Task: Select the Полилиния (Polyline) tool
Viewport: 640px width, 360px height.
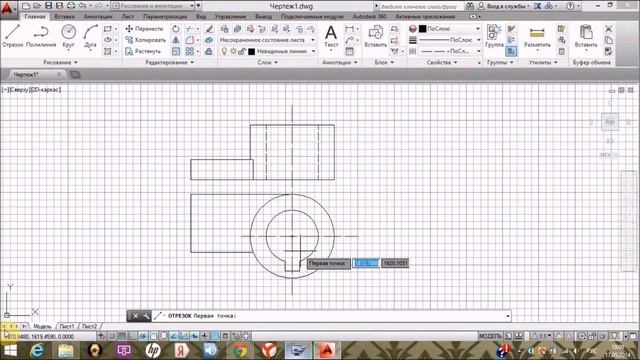Action: 41,36
